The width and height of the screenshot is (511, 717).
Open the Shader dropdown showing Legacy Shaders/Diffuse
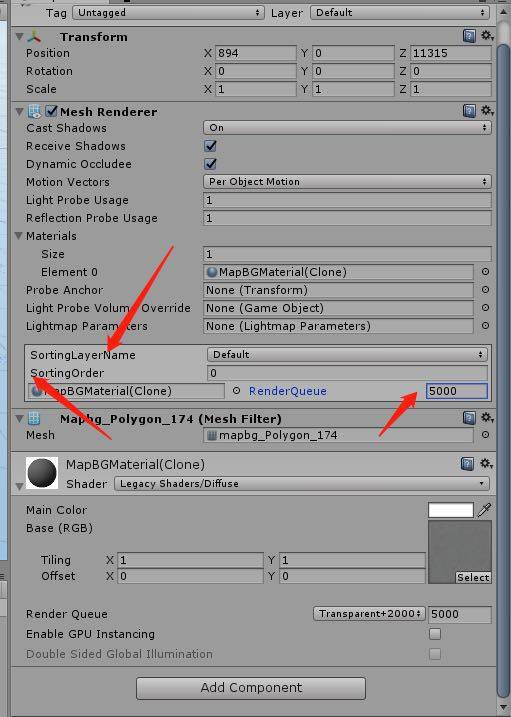point(302,483)
